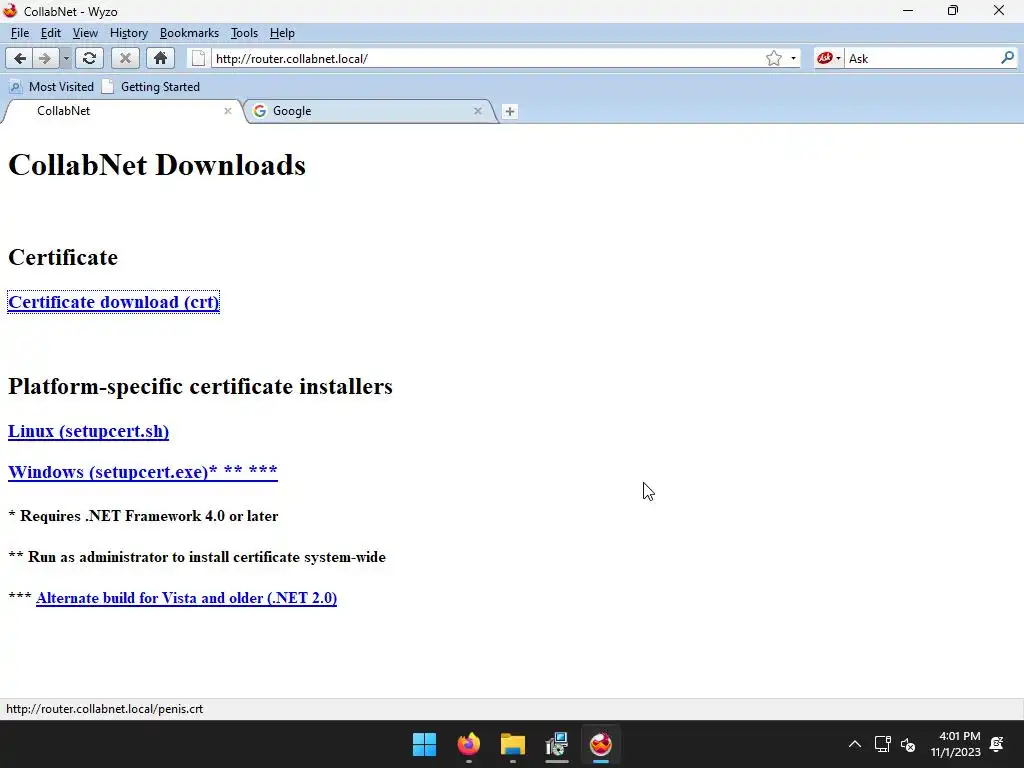Focus the Ask search field
The width and height of the screenshot is (1024, 768).
coord(922,59)
